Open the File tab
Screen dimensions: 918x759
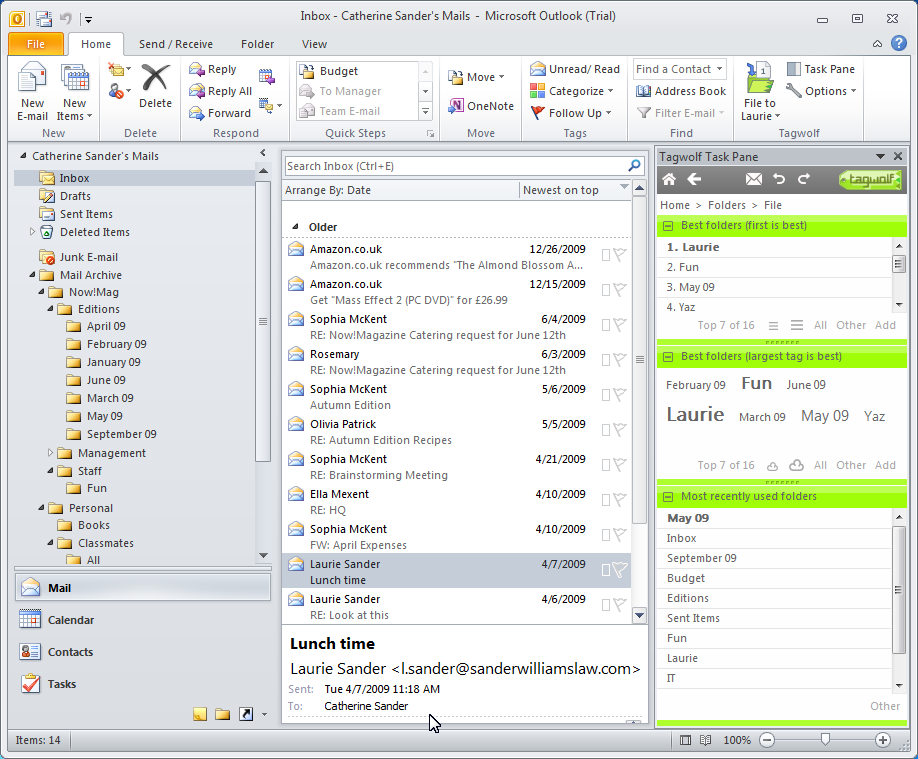click(x=36, y=44)
